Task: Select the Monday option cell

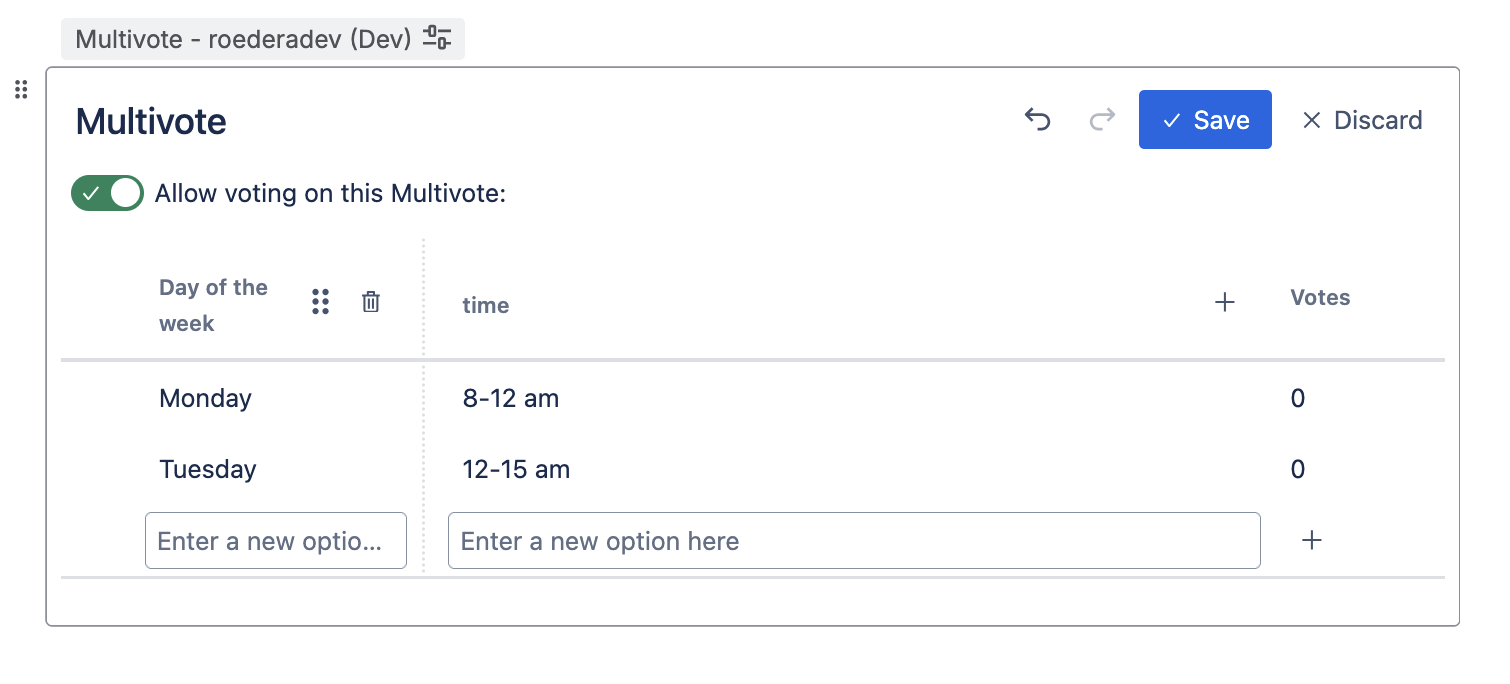Action: [x=205, y=398]
